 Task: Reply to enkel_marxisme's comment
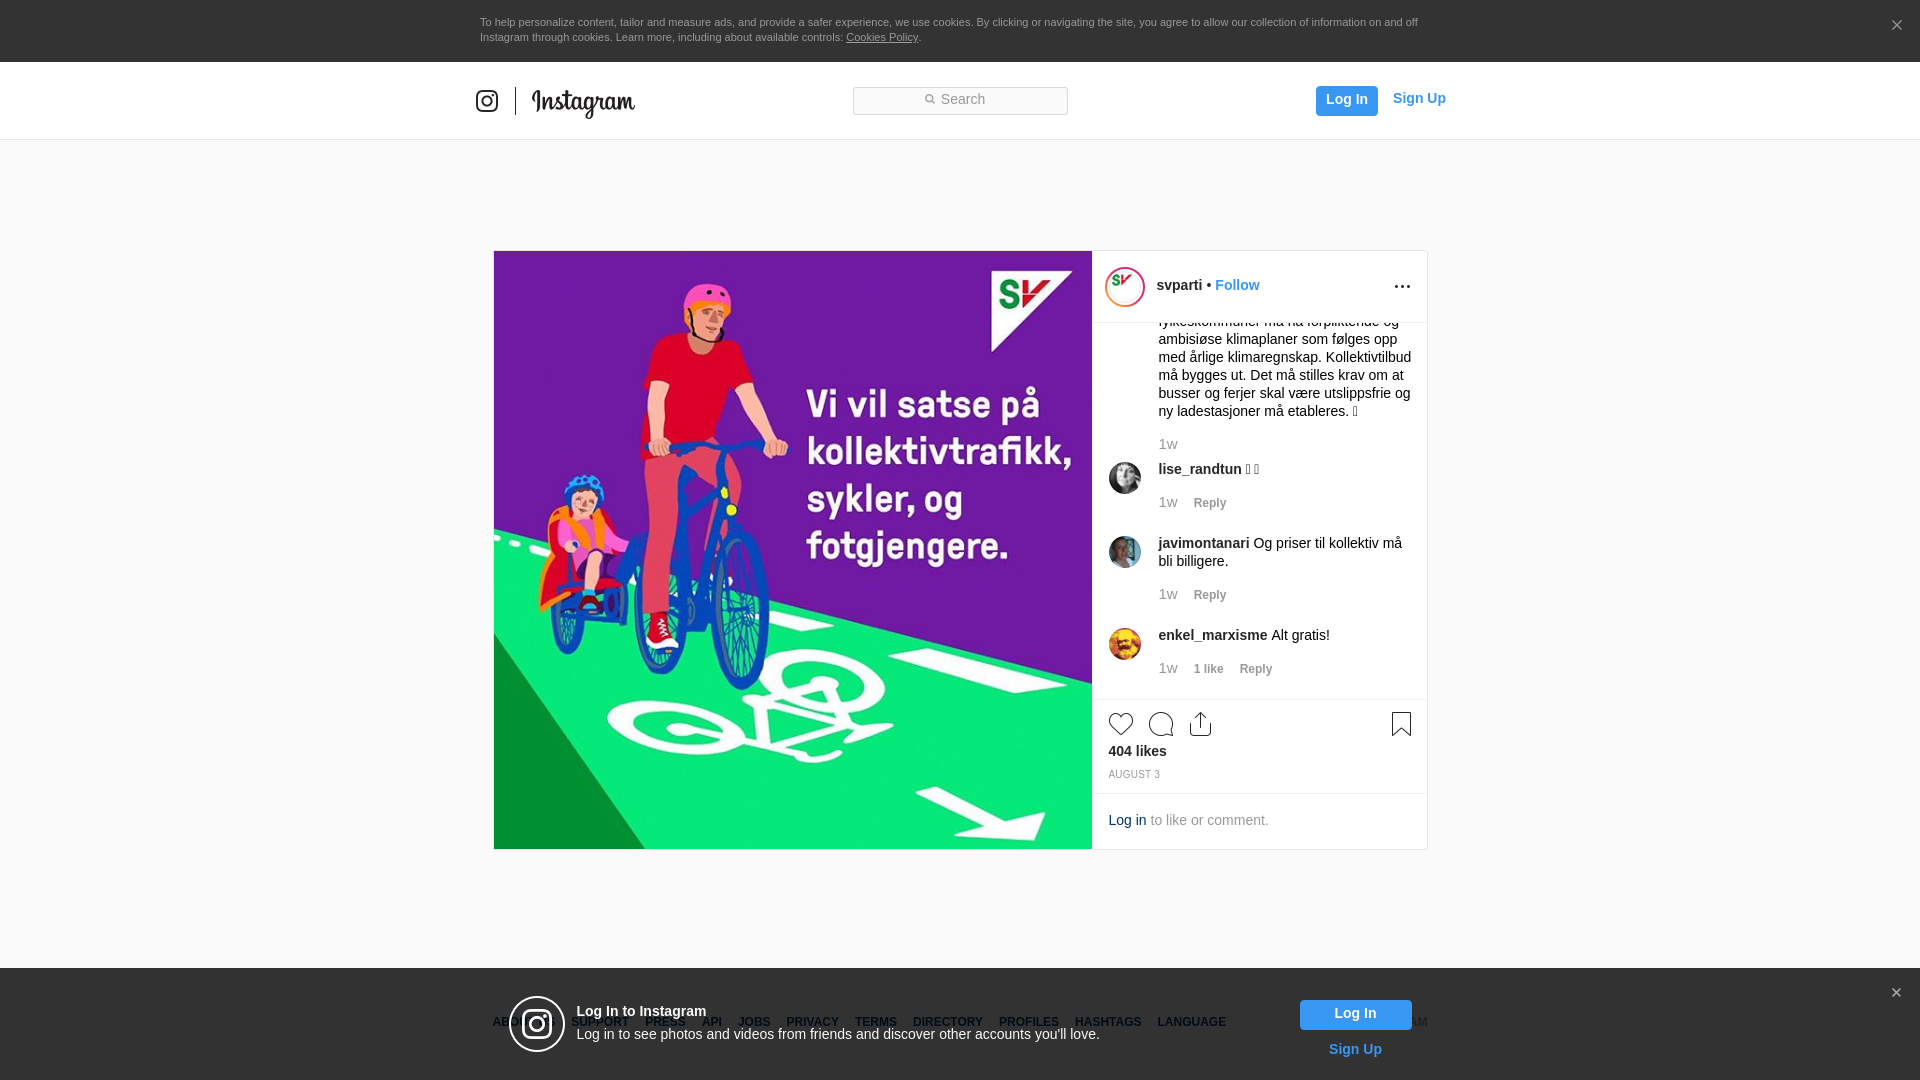pyautogui.click(x=1256, y=669)
